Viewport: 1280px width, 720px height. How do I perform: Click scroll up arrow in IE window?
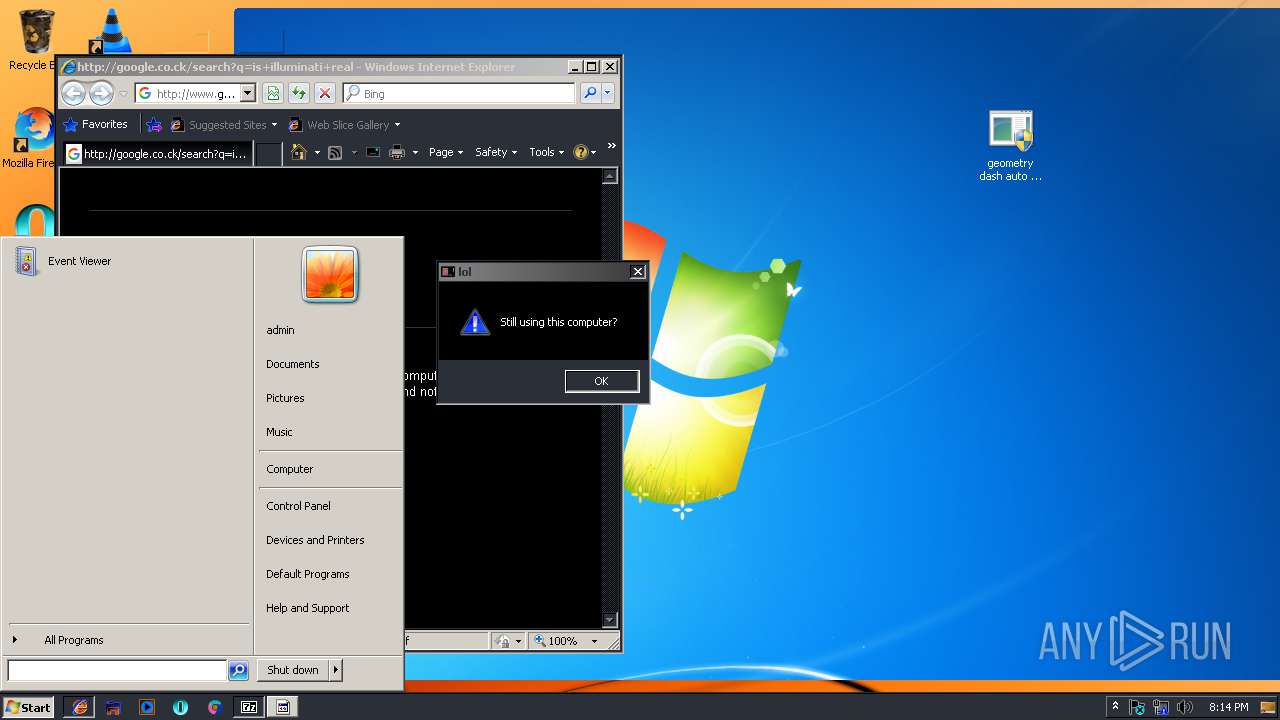pyautogui.click(x=610, y=176)
